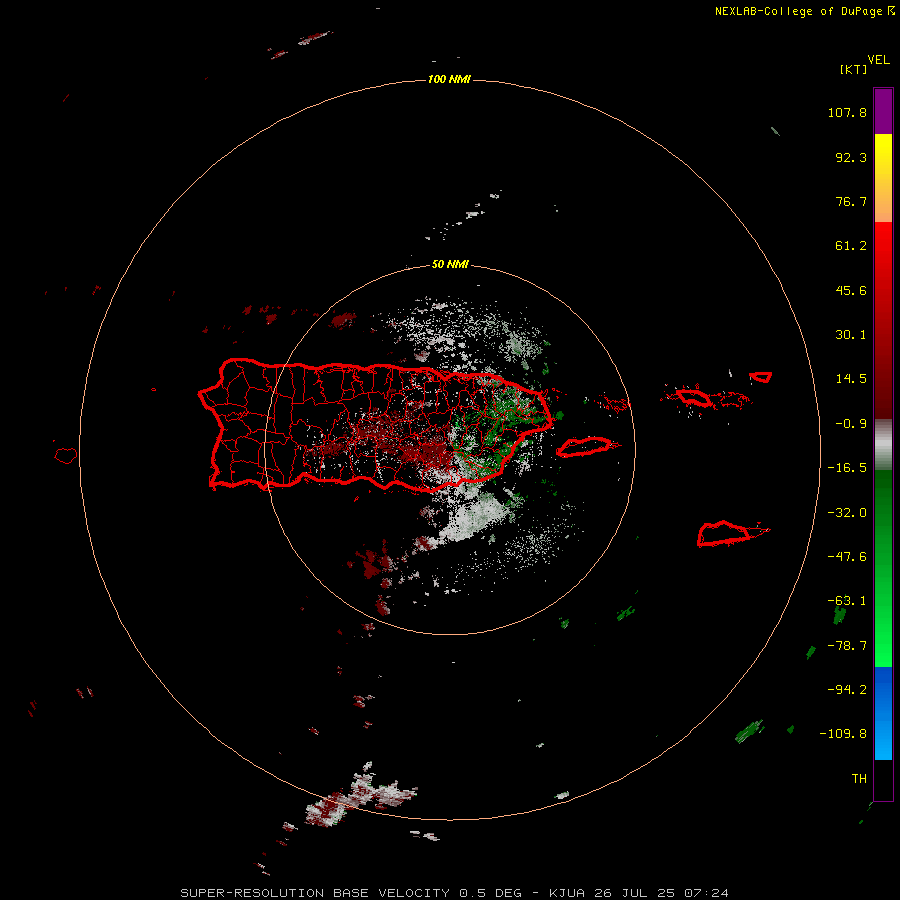
Task: Click the -0.9 legend value
Action: coord(851,424)
